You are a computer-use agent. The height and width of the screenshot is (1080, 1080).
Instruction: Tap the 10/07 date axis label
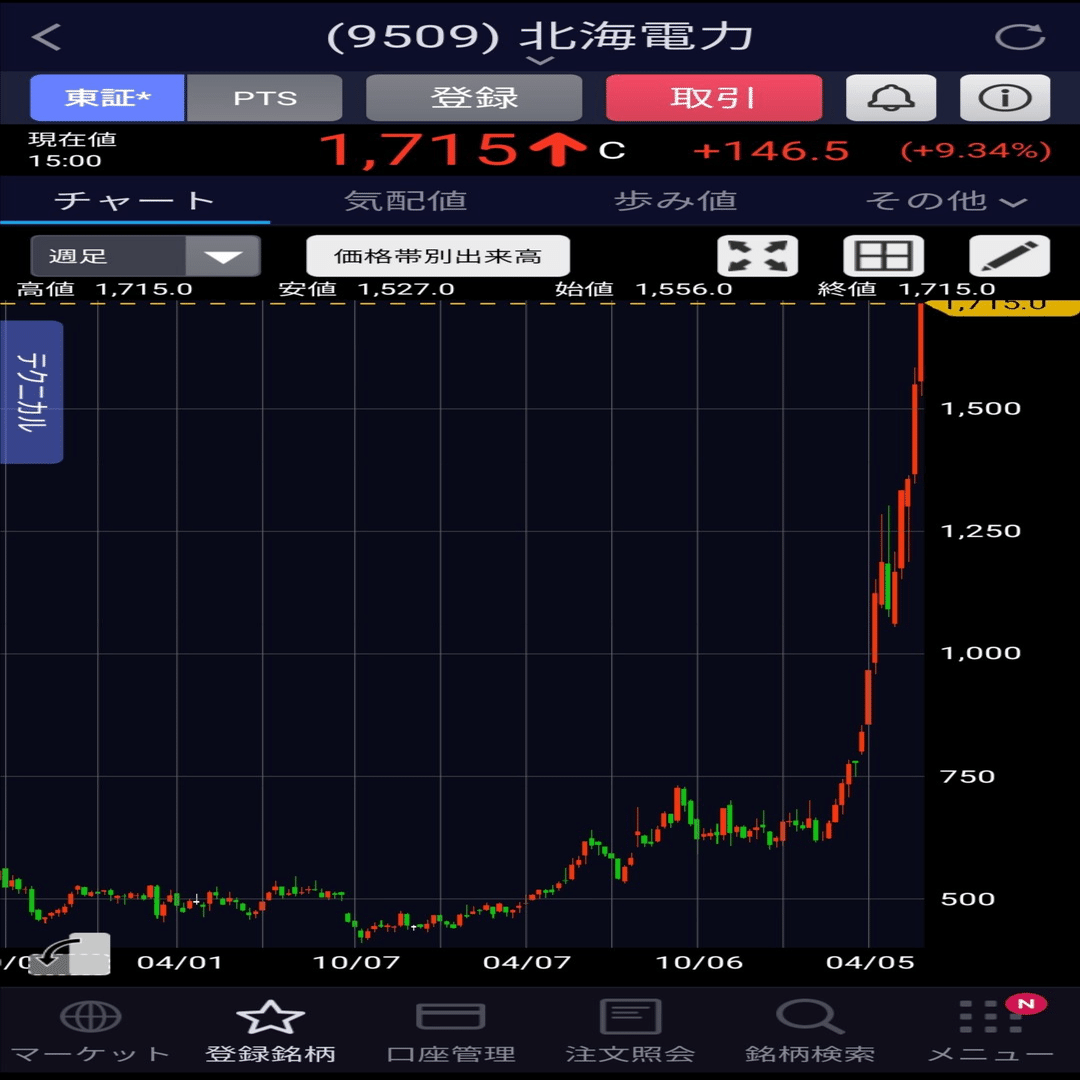tap(356, 962)
